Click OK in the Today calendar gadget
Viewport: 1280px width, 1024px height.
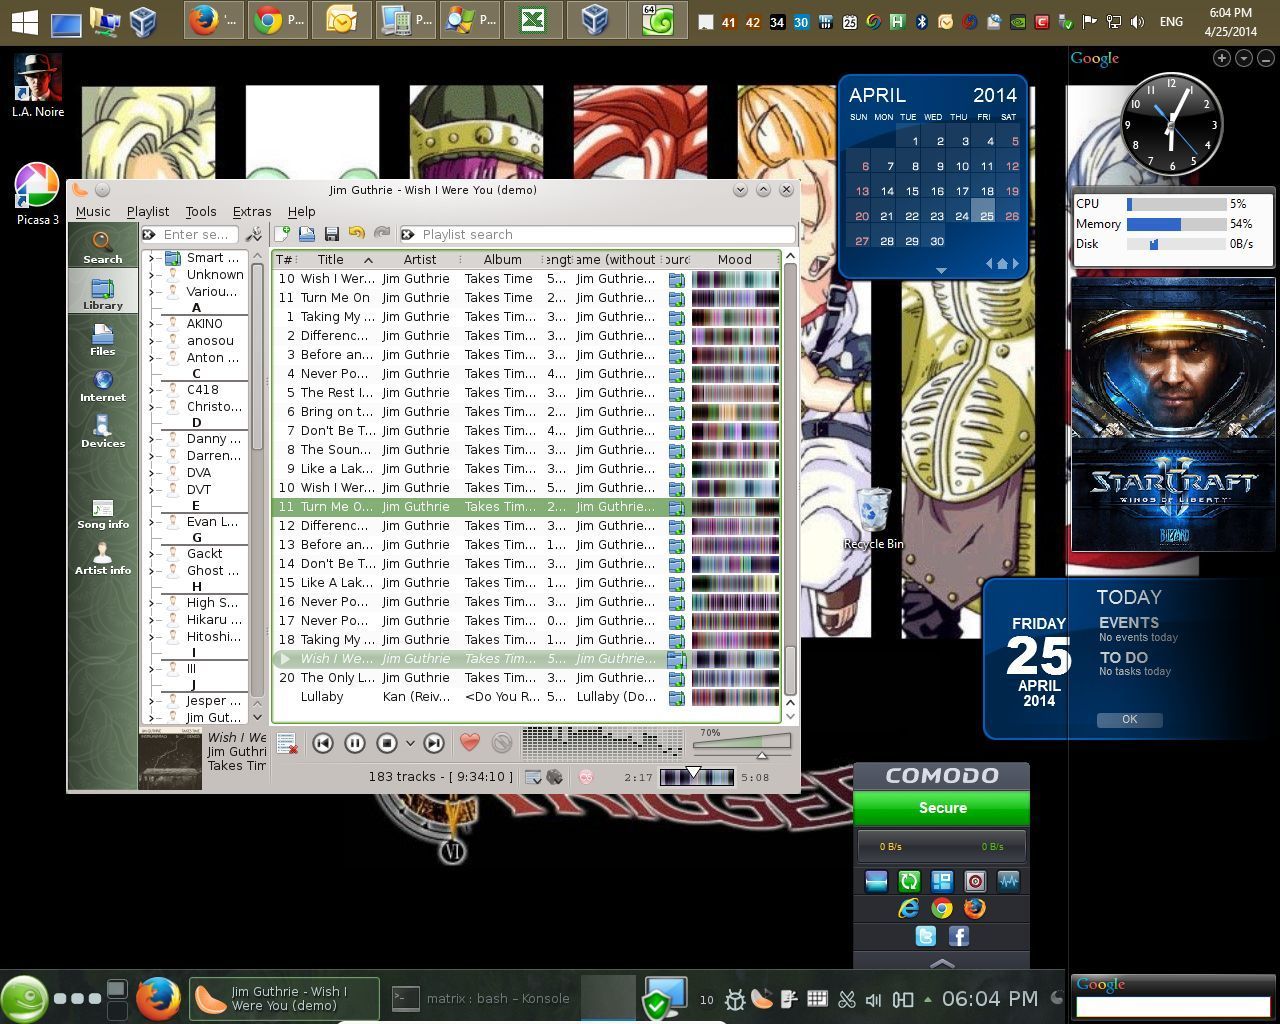pos(1129,719)
